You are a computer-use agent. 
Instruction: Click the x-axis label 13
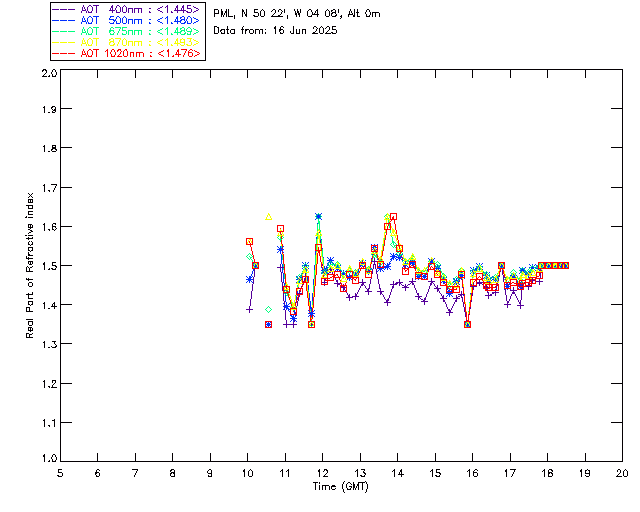click(360, 473)
